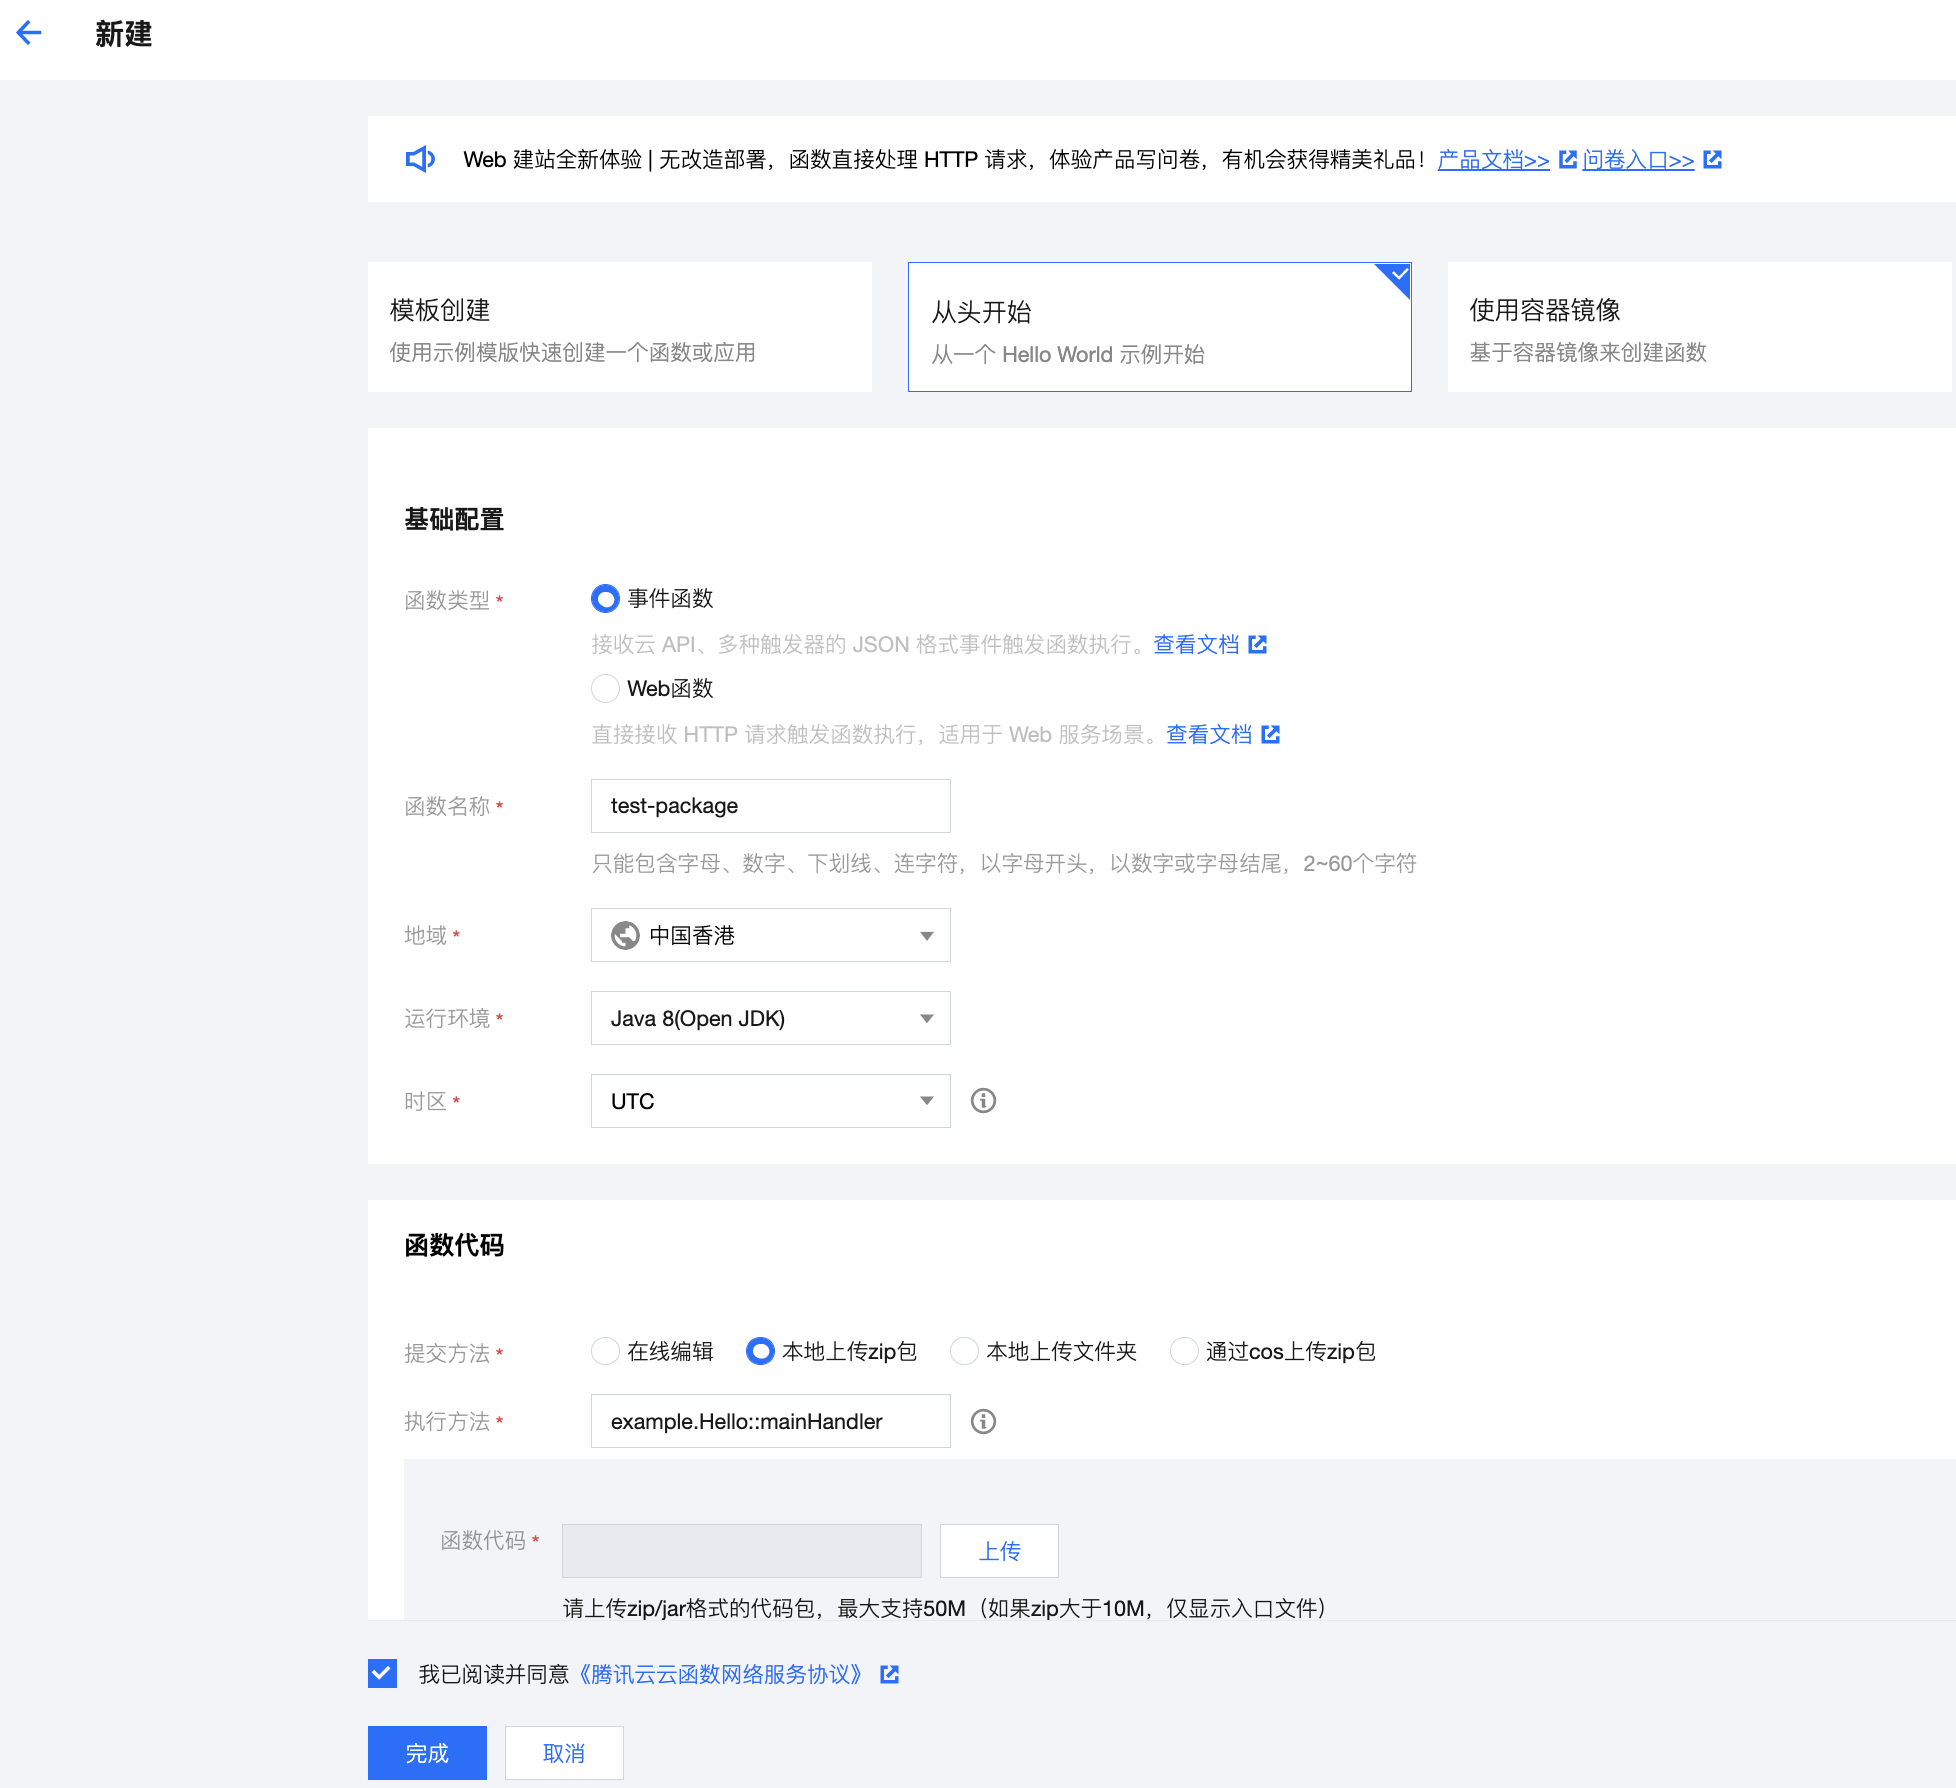Click the 完成 button

pos(427,1754)
